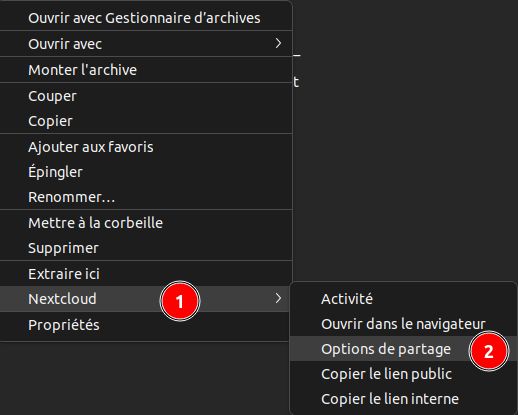The width and height of the screenshot is (518, 415).
Task: Open Propriétés entry
Action: point(145,325)
